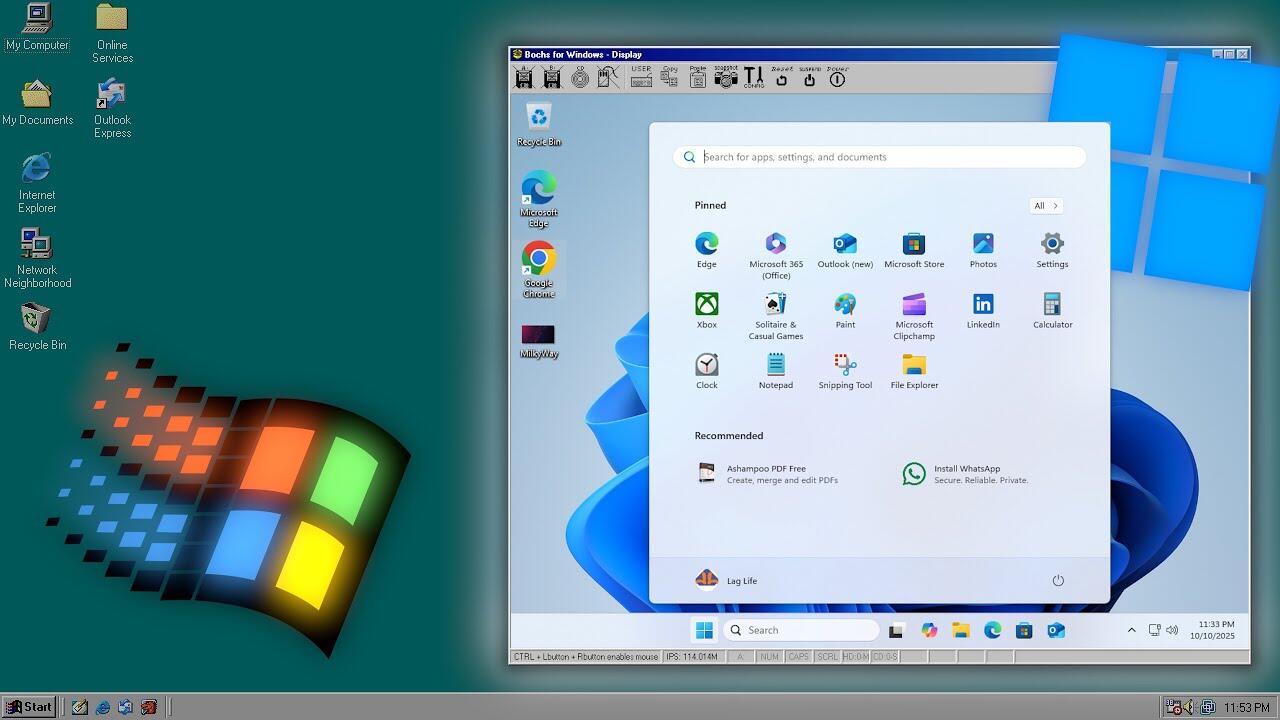1280x720 pixels.
Task: Open Microsoft Clipchamp pinned app
Action: point(914,316)
